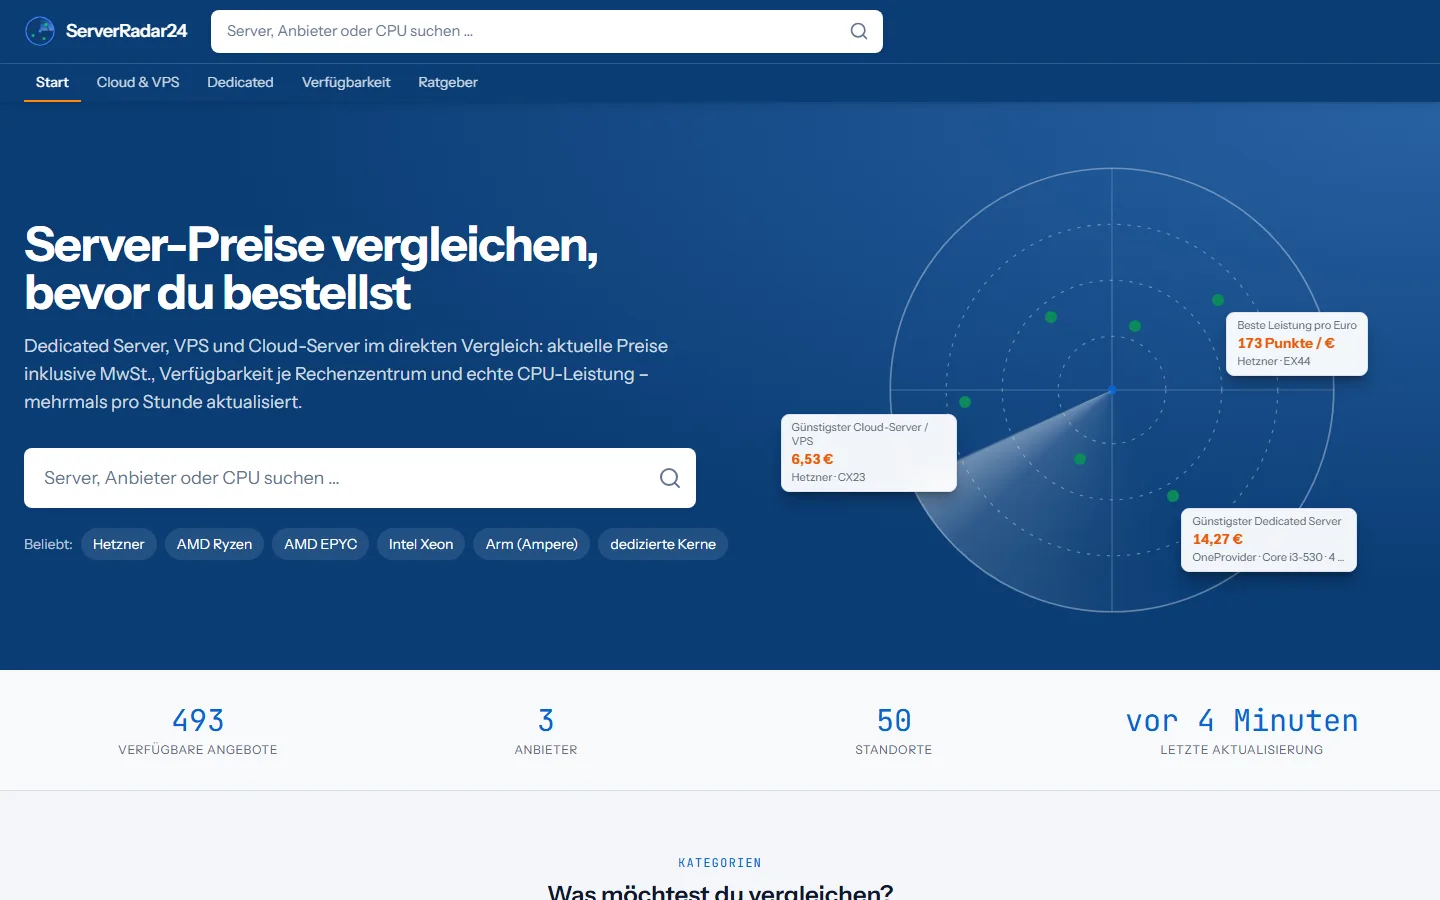Click the '14,27 €' price
The height and width of the screenshot is (900, 1440).
coord(1217,539)
